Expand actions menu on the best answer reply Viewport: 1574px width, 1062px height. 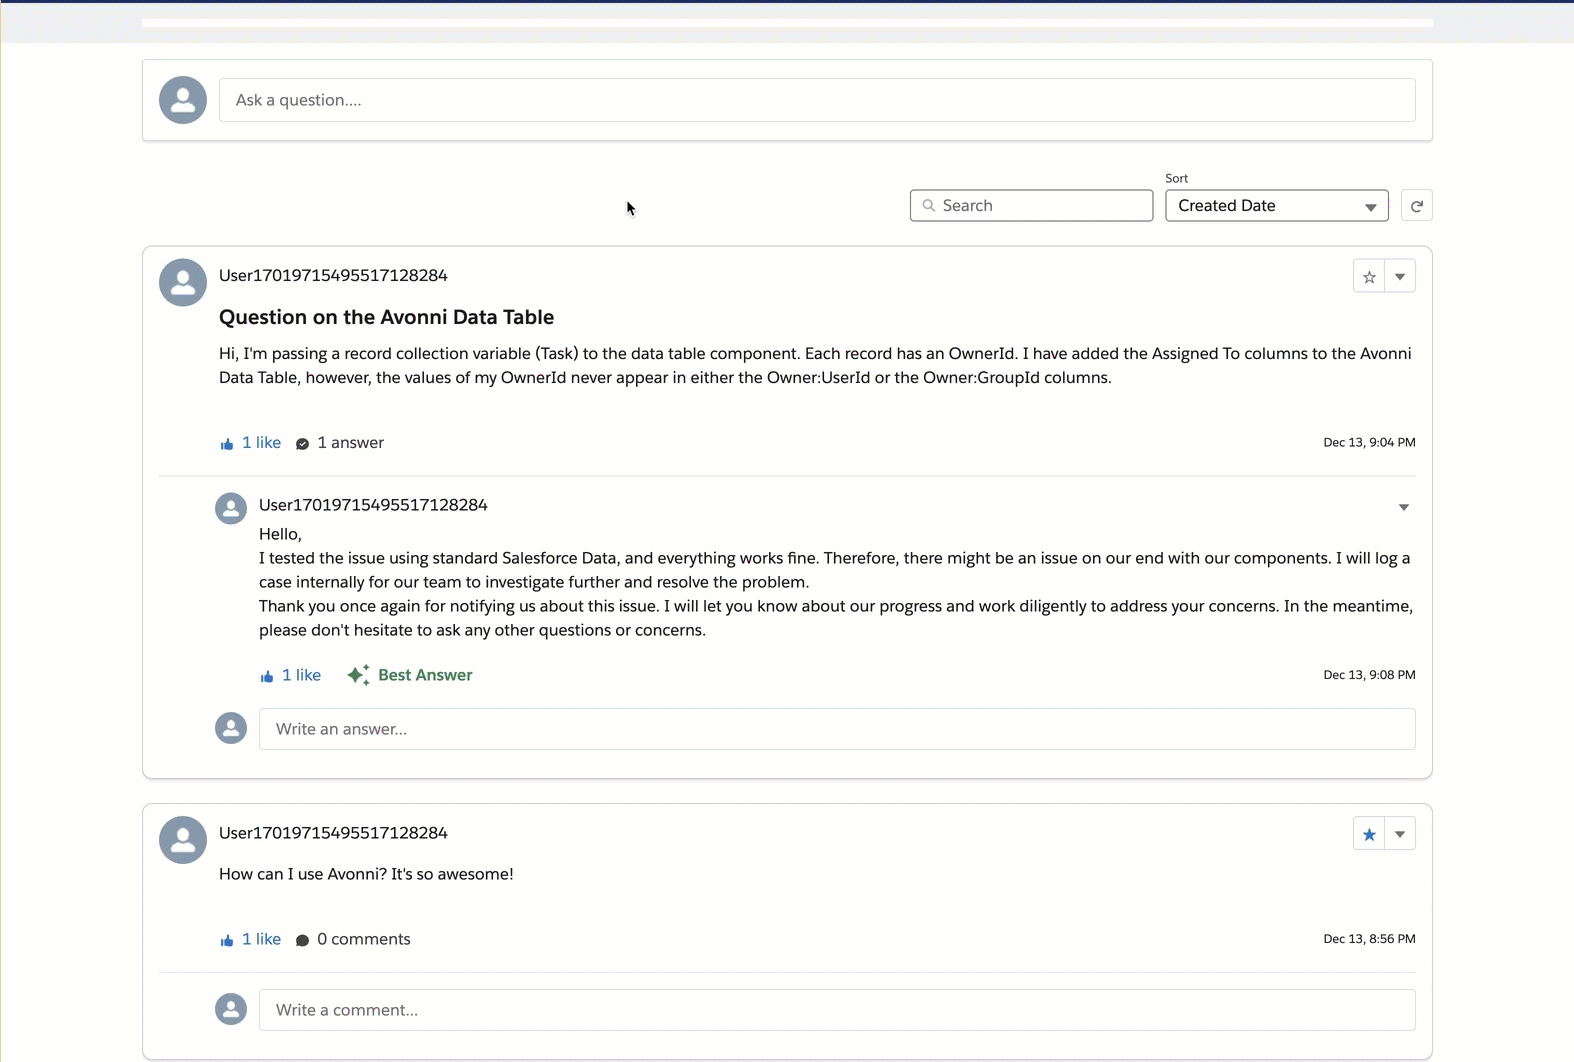[x=1404, y=507]
